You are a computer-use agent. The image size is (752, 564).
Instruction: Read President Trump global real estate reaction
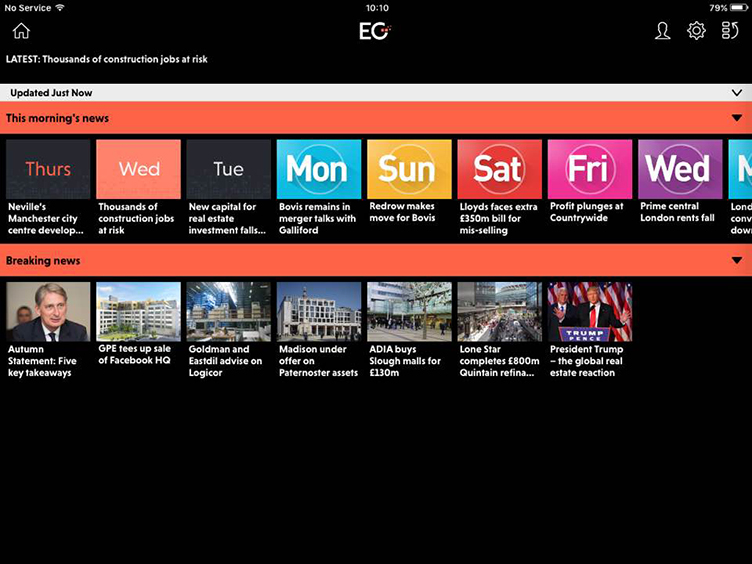pyautogui.click(x=587, y=361)
